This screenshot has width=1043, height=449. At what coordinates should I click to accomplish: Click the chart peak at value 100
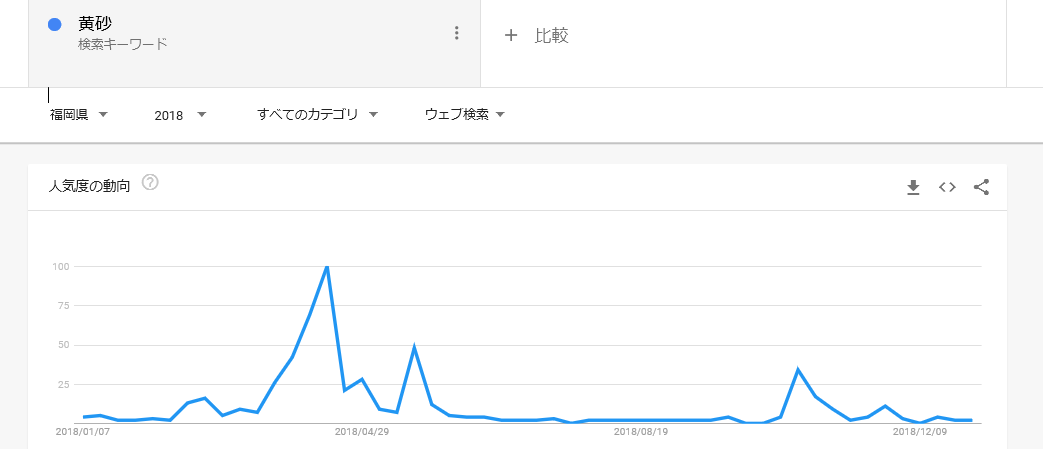point(327,267)
